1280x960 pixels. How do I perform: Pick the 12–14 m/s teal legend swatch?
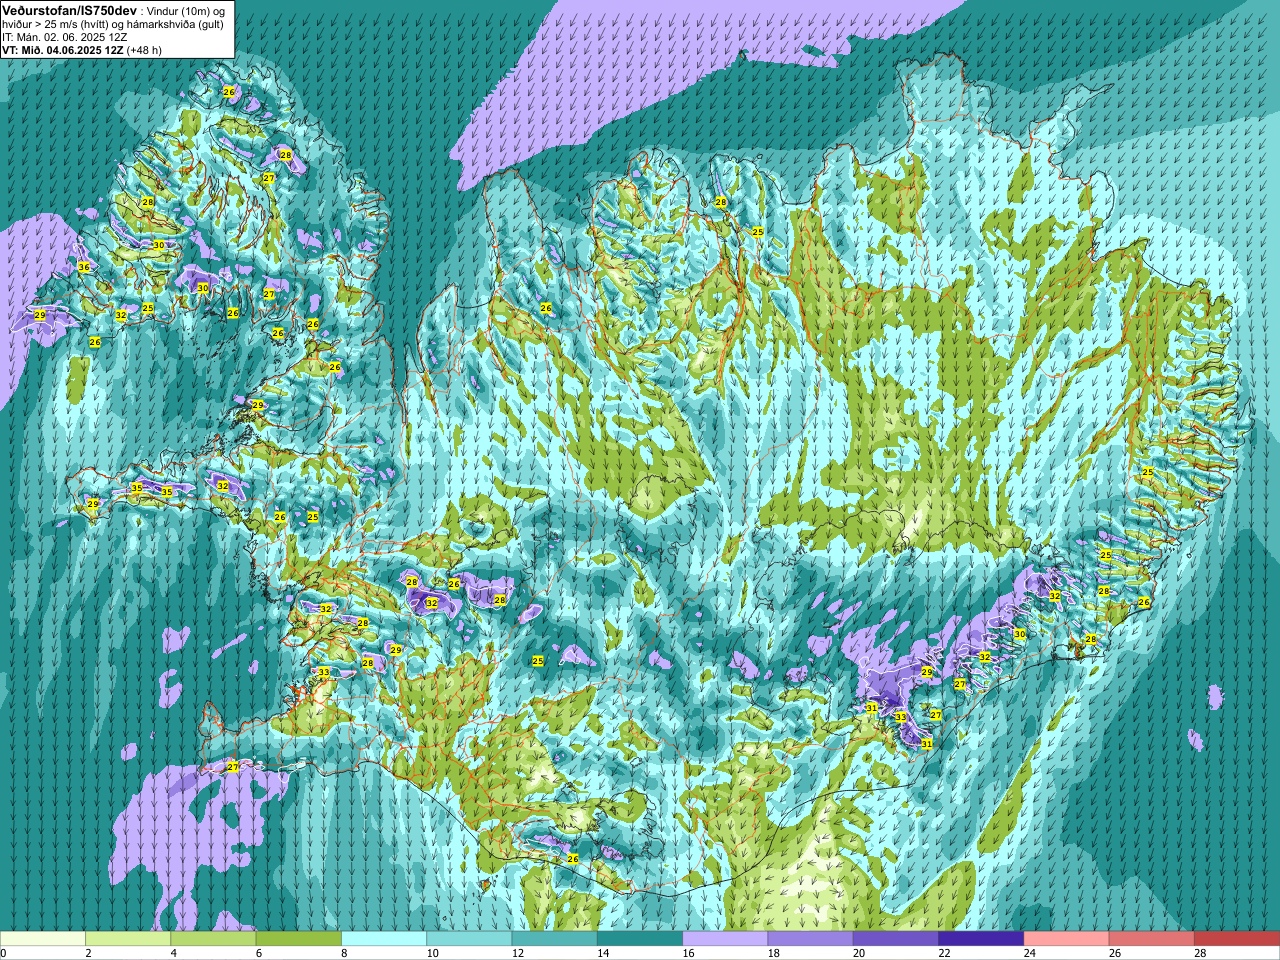pyautogui.click(x=555, y=939)
